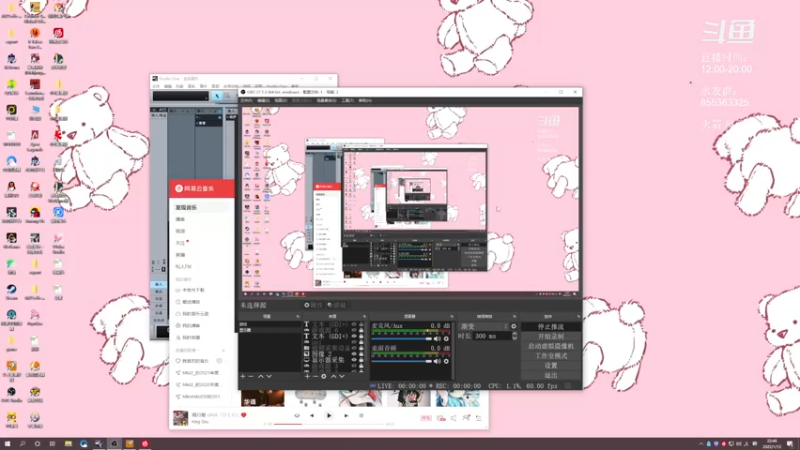Mute 桌面音频 in OBS mixer
The image size is (800, 450).
(x=437, y=361)
